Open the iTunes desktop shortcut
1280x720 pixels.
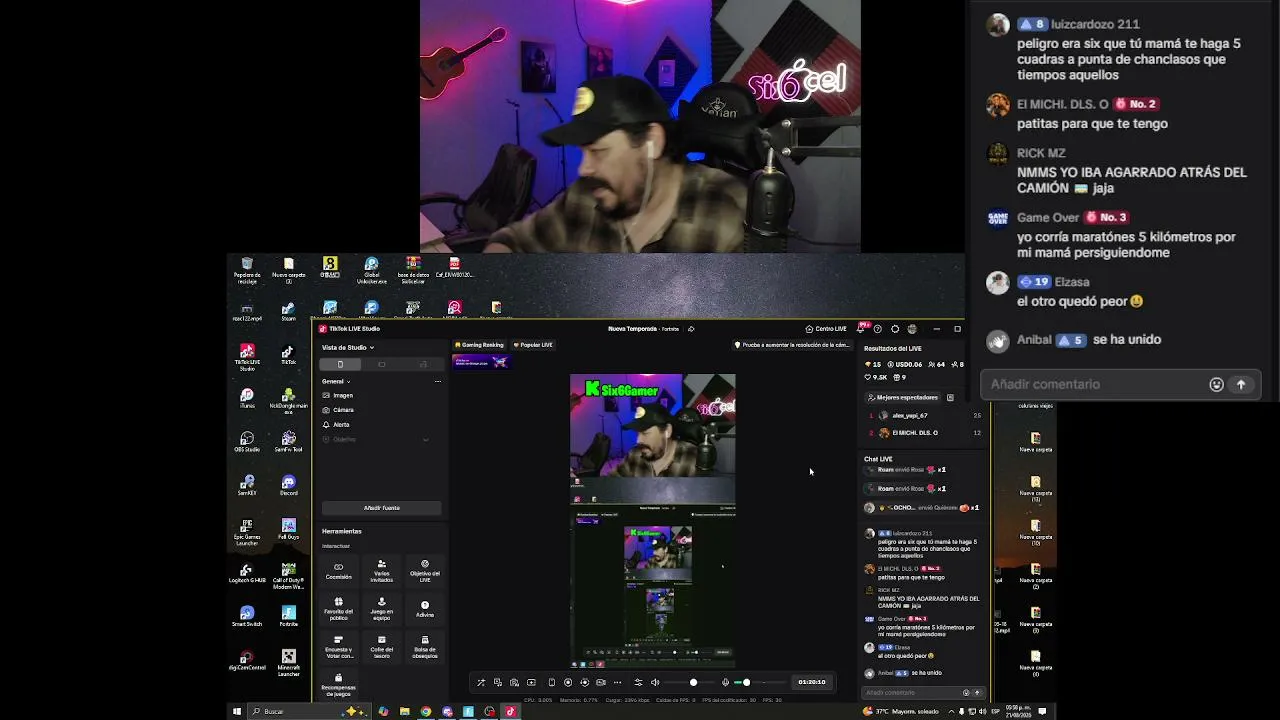coord(247,398)
